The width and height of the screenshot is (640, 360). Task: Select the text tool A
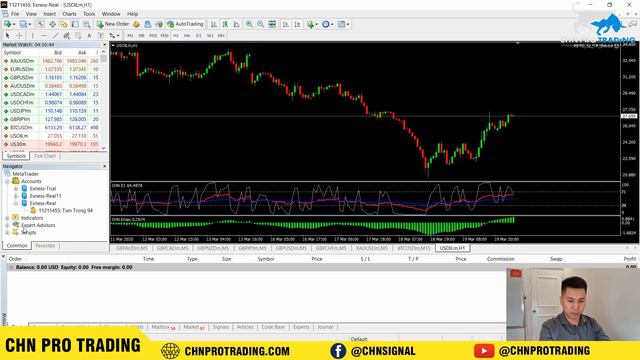coord(89,36)
